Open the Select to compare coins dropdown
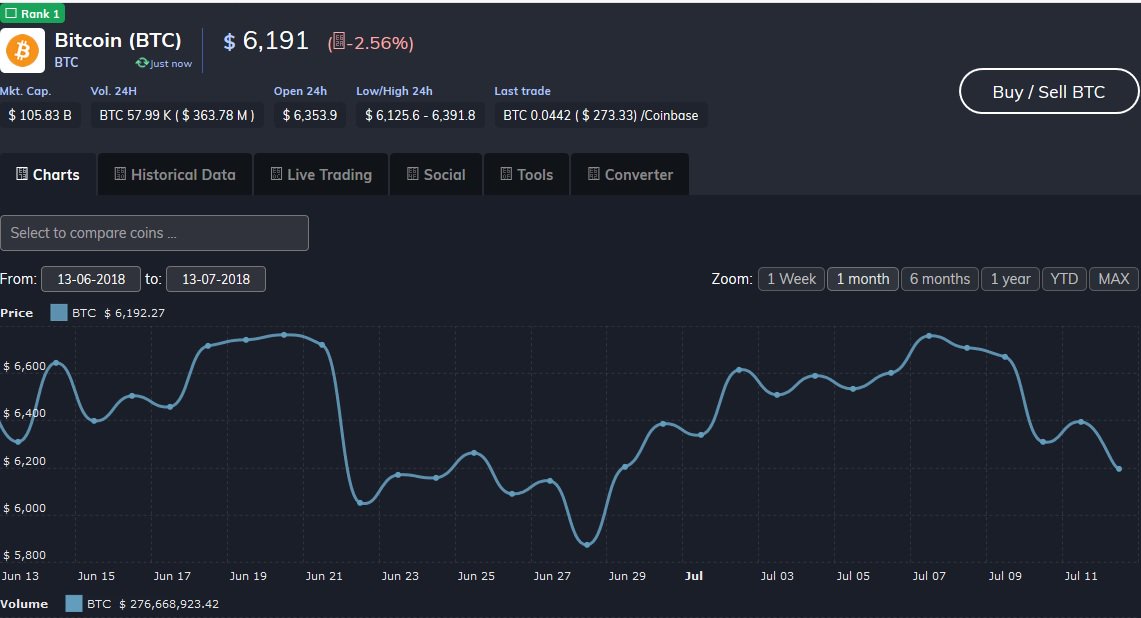Screen dimensions: 1141x618 click(154, 233)
